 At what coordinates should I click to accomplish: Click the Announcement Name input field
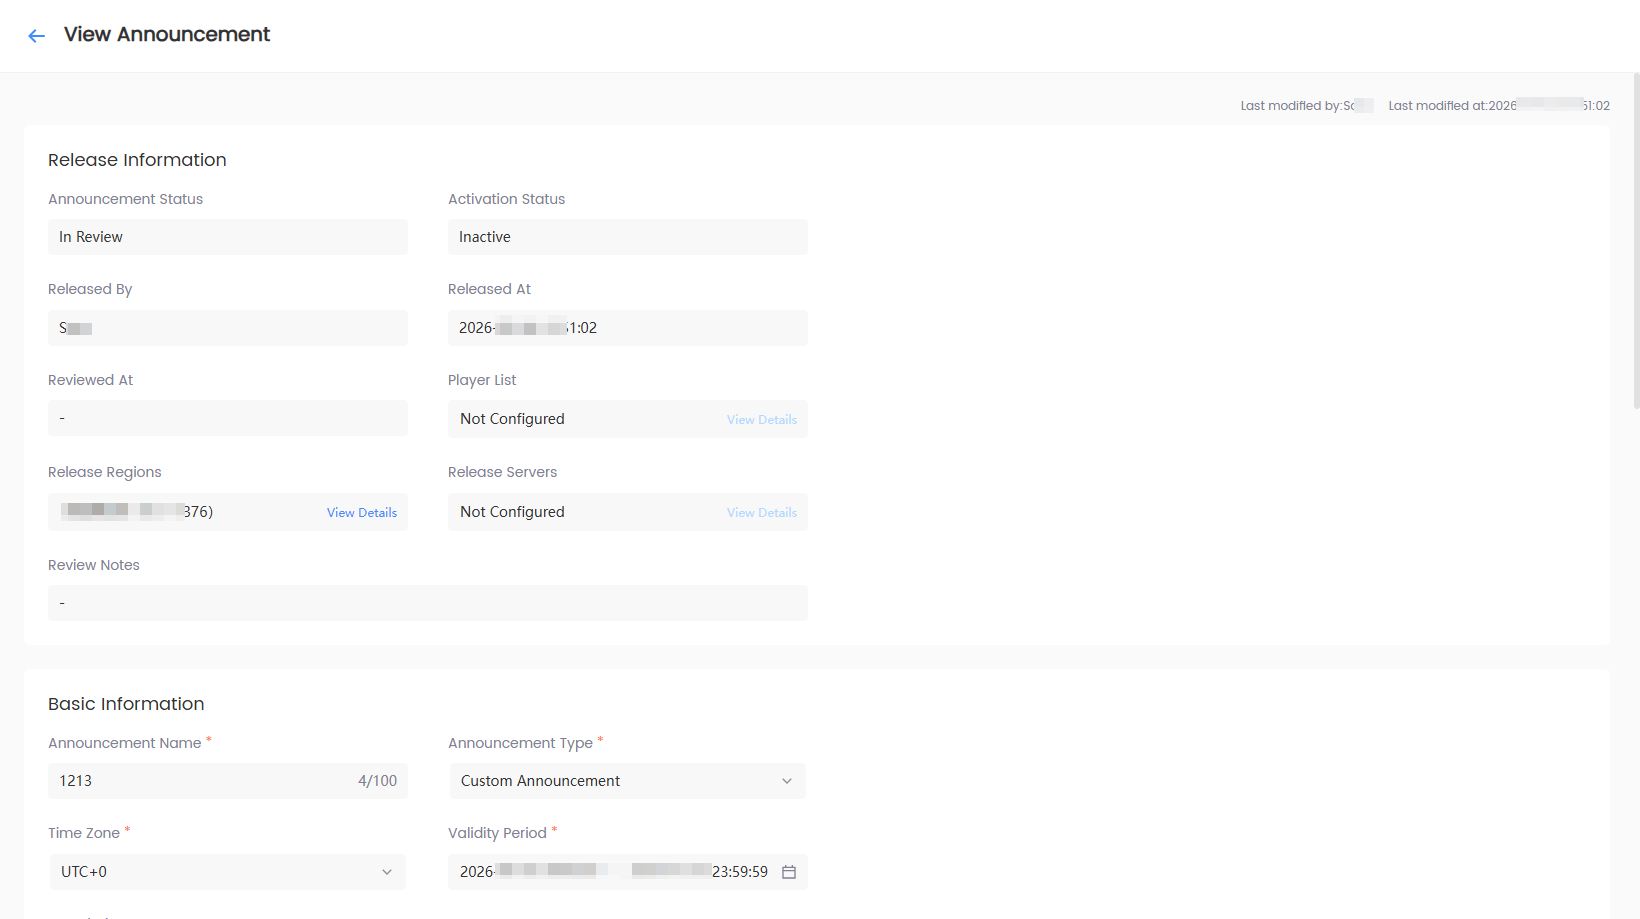pos(228,781)
